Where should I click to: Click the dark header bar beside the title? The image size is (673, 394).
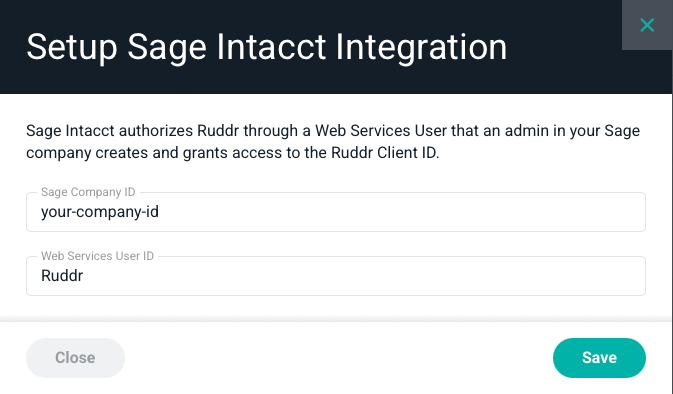562,47
